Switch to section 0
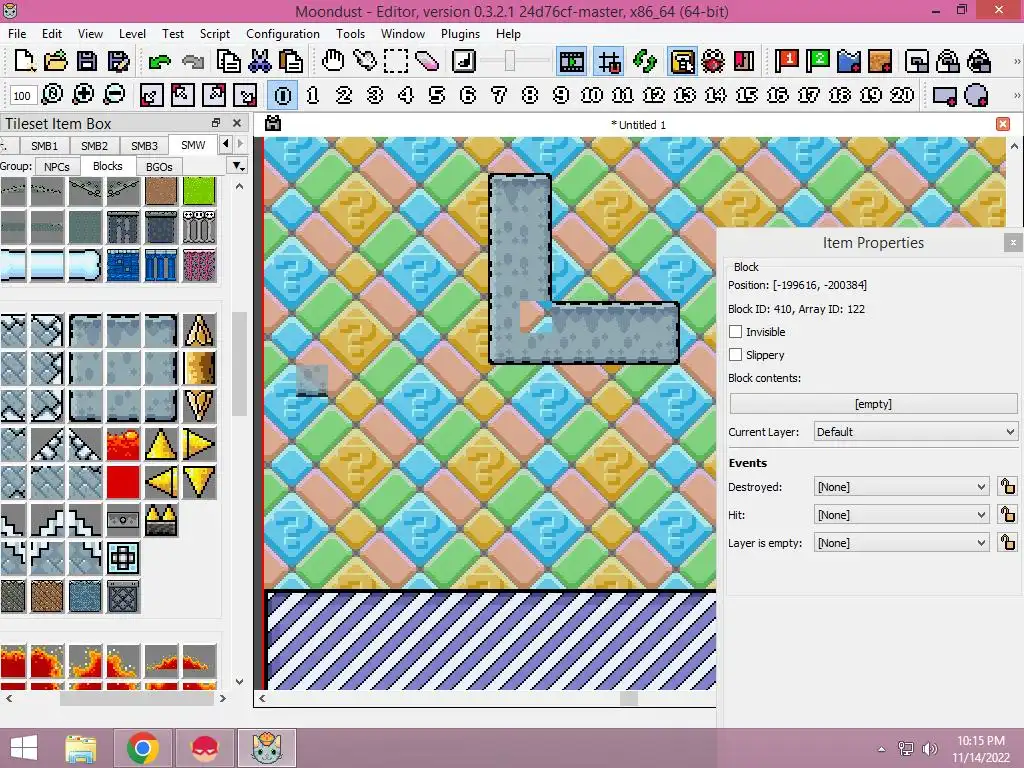1024x768 pixels. coord(283,95)
